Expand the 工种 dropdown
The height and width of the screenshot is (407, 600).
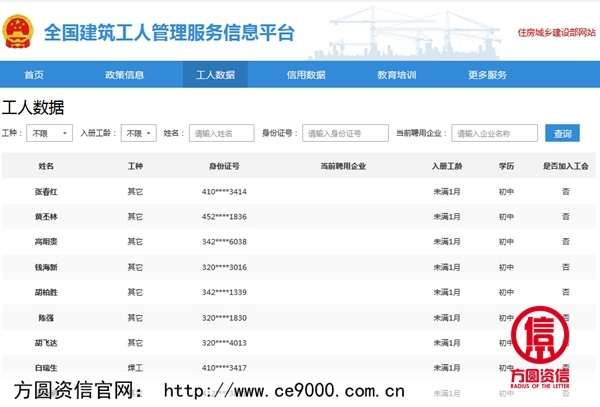pyautogui.click(x=49, y=133)
